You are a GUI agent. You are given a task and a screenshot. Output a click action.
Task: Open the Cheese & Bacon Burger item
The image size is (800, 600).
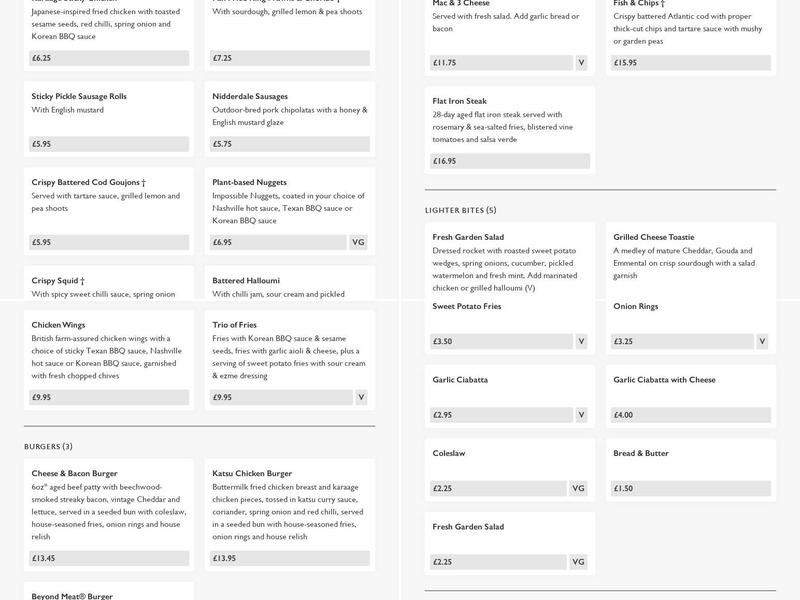pos(75,473)
